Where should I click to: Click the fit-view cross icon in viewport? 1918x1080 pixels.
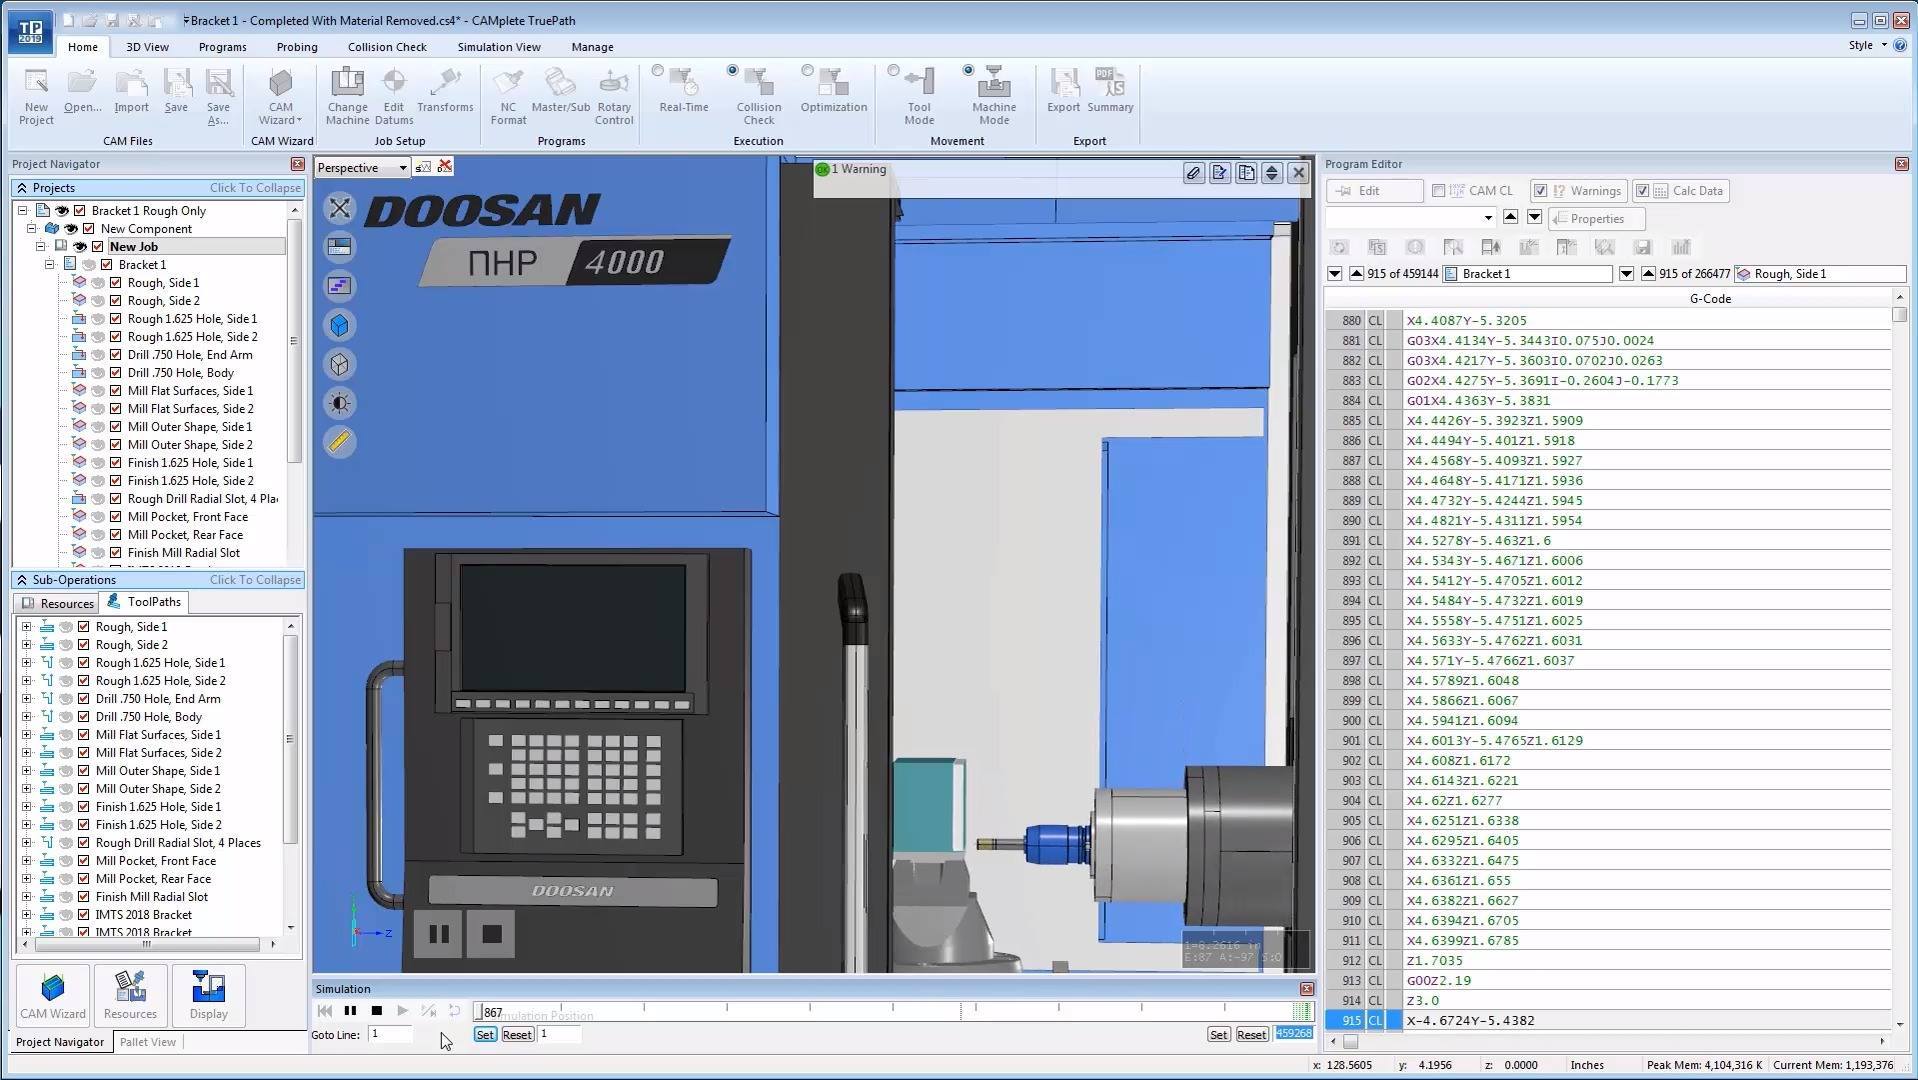coord(340,207)
